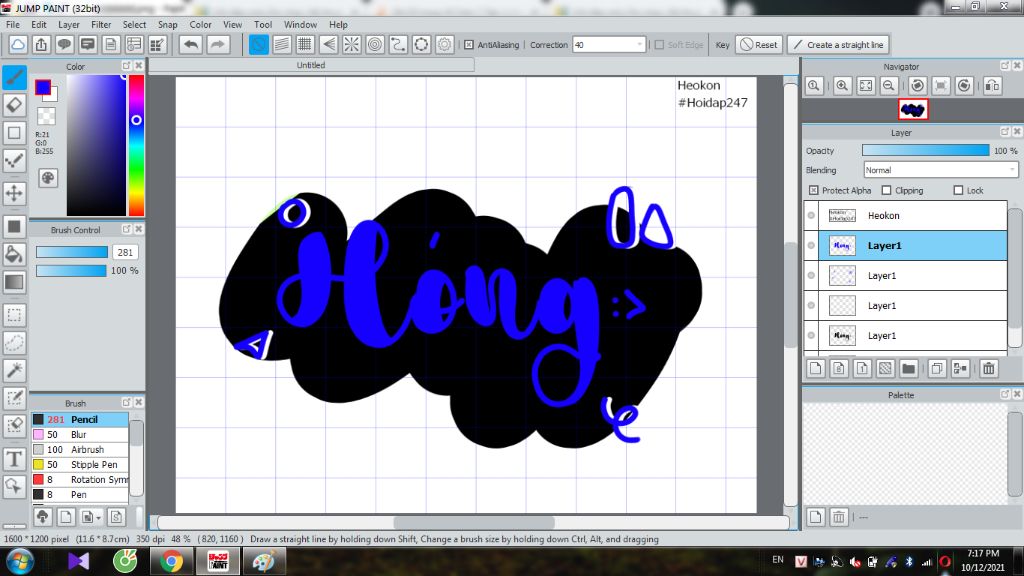Toggle visibility of the selected Layer1

tap(811, 246)
